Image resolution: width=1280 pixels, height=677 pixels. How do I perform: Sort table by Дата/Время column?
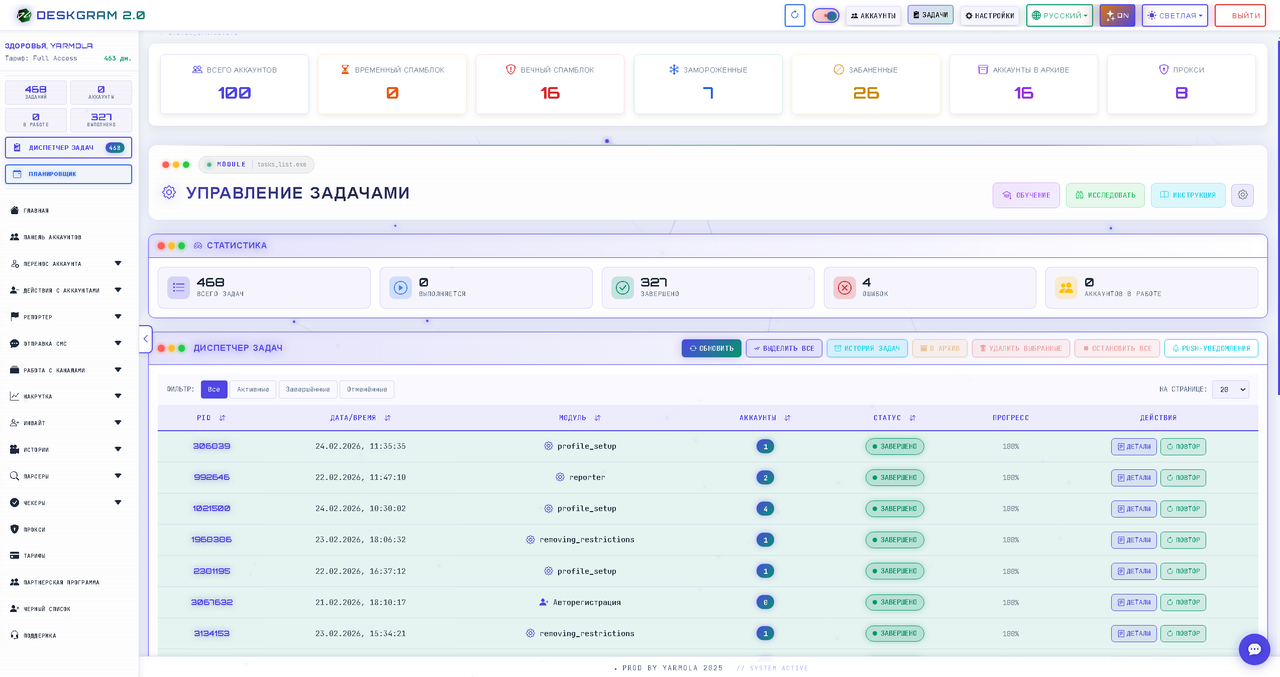tap(360, 417)
